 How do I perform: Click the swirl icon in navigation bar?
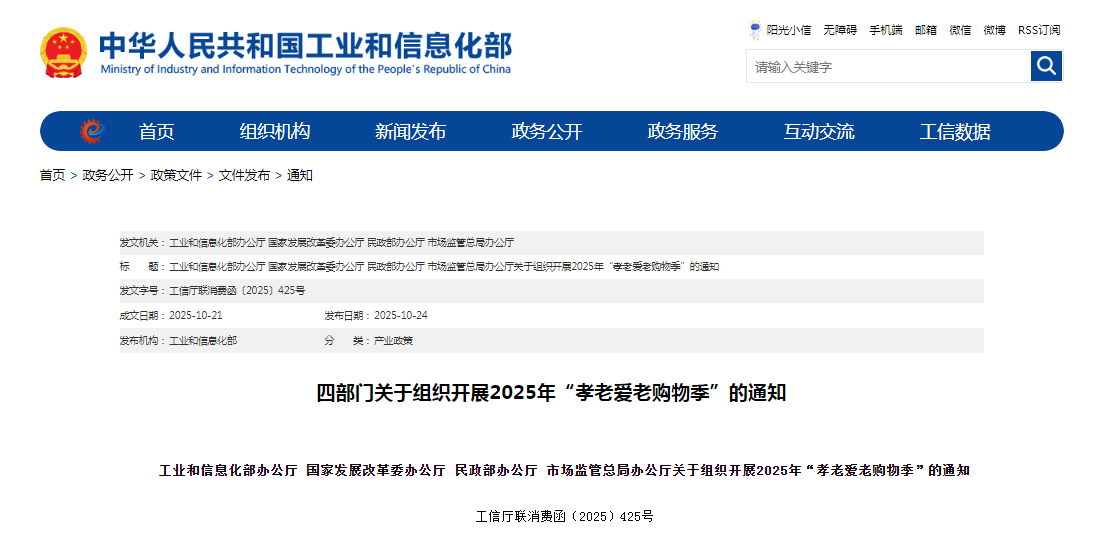point(92,131)
